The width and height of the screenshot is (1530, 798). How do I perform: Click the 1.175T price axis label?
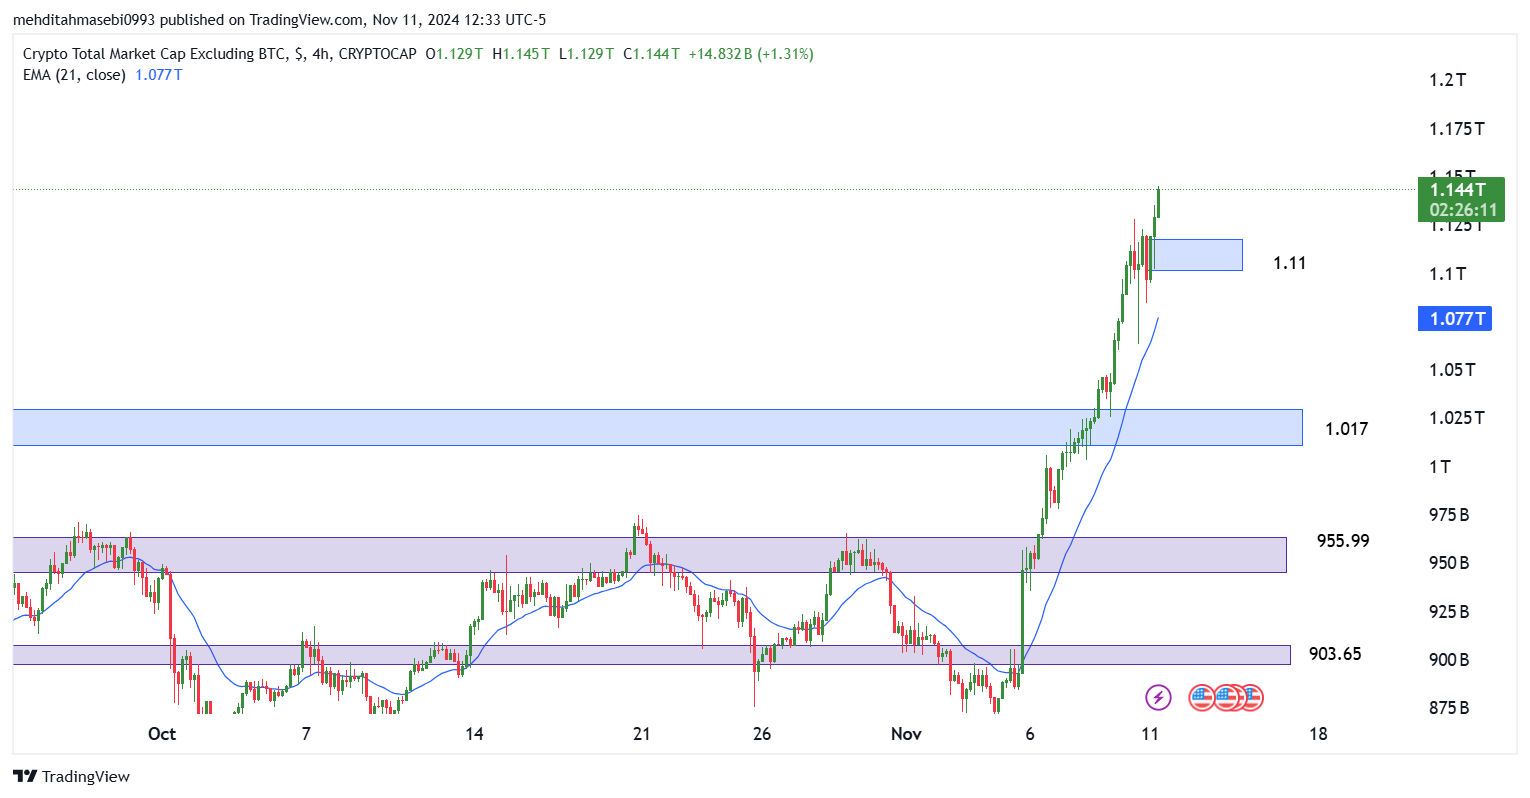click(1456, 129)
